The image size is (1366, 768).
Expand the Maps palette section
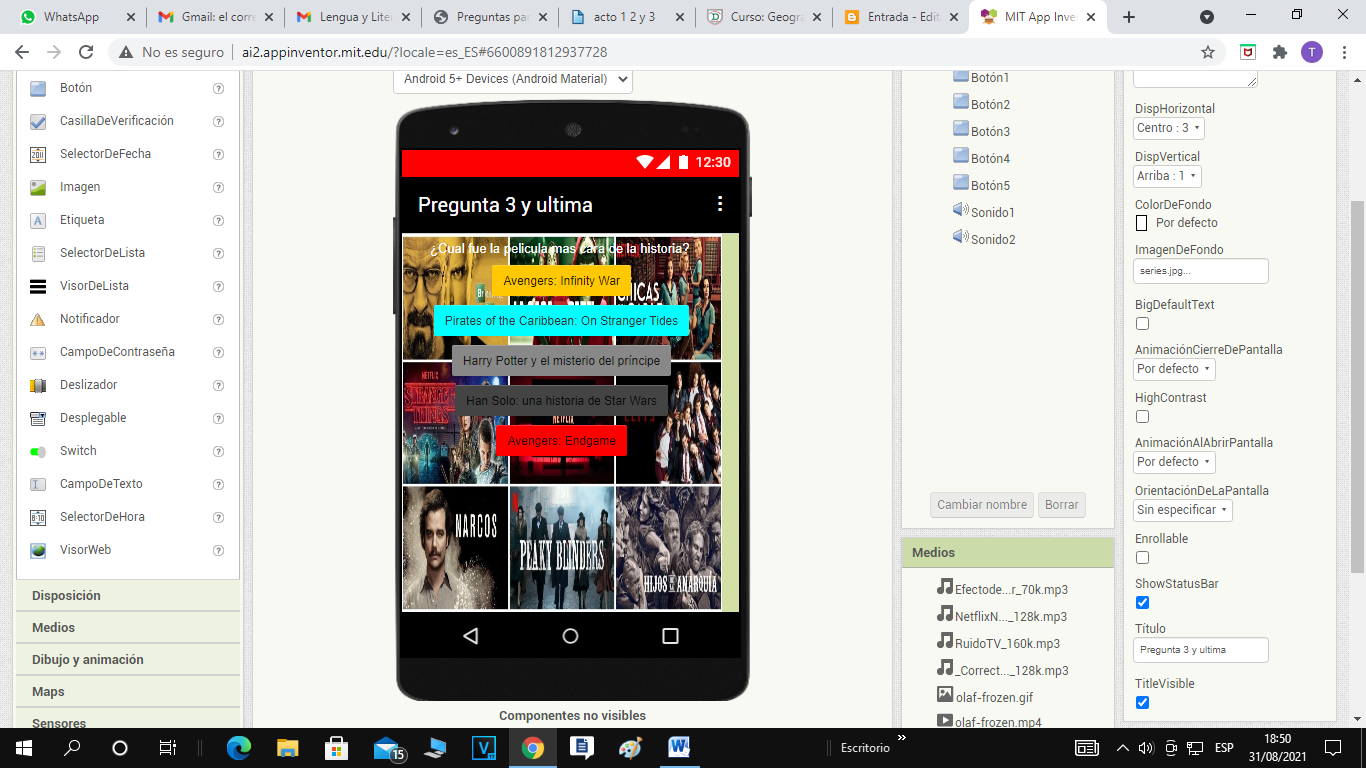point(128,692)
